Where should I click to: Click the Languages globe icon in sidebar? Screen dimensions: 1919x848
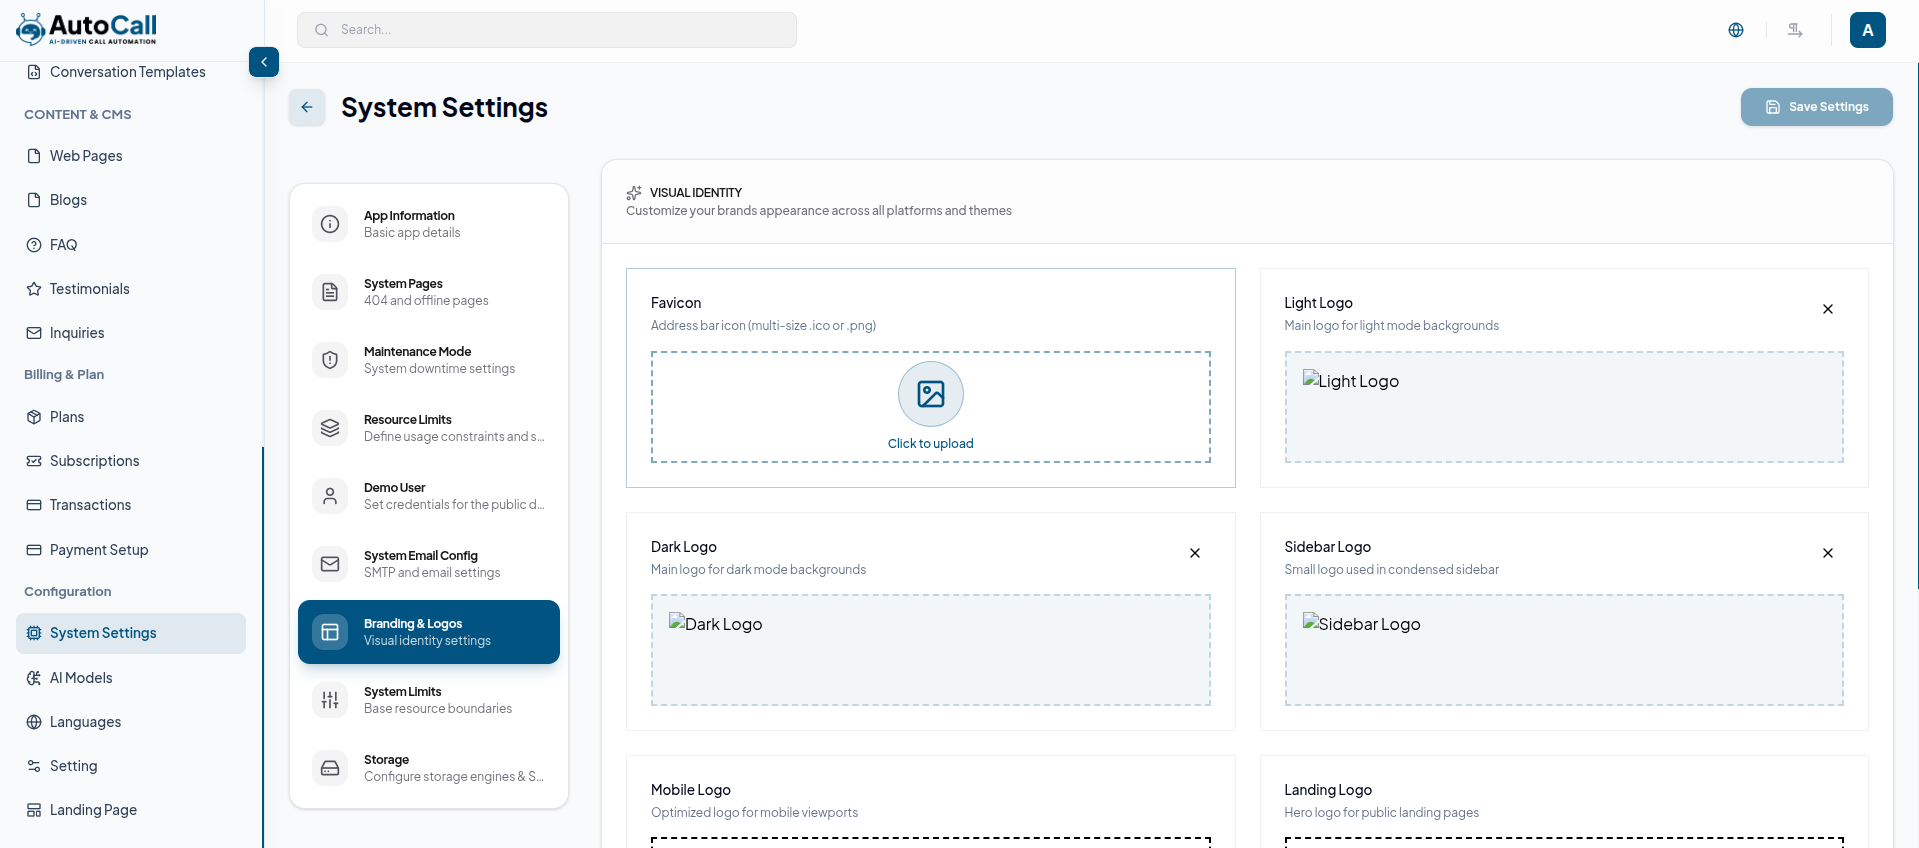pyautogui.click(x=34, y=722)
